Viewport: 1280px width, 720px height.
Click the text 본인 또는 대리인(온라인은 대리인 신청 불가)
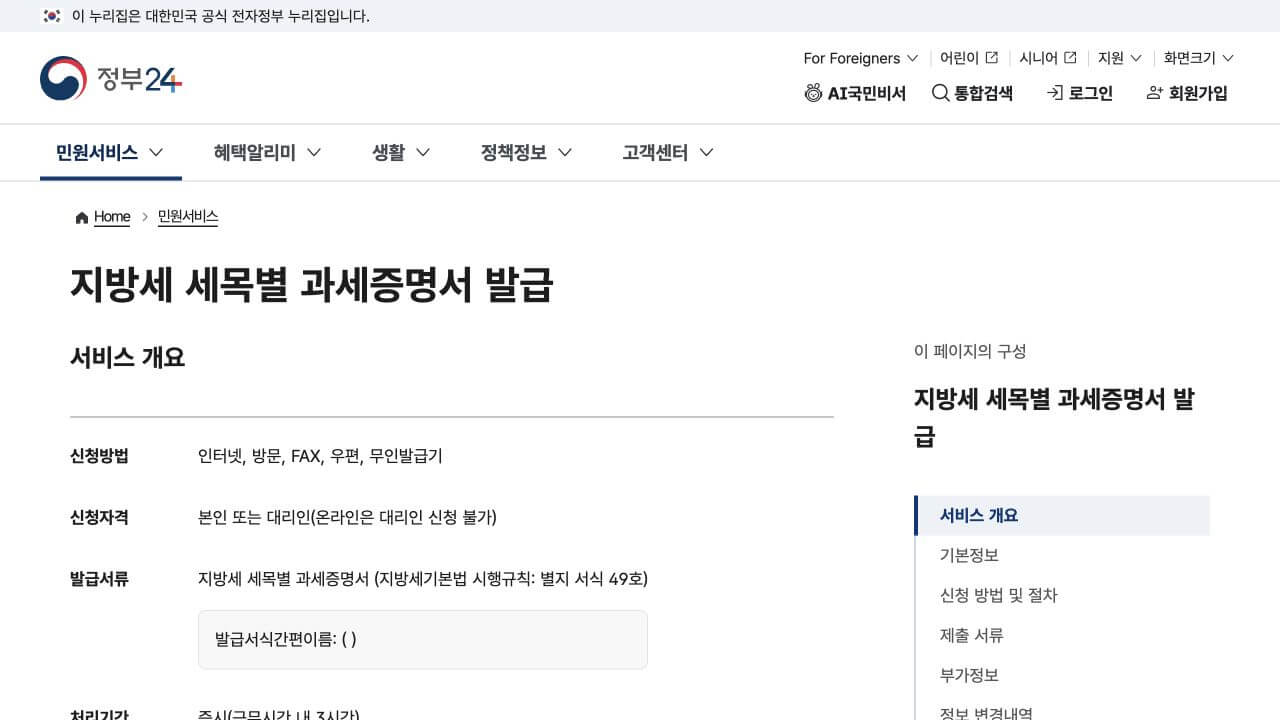click(x=347, y=517)
